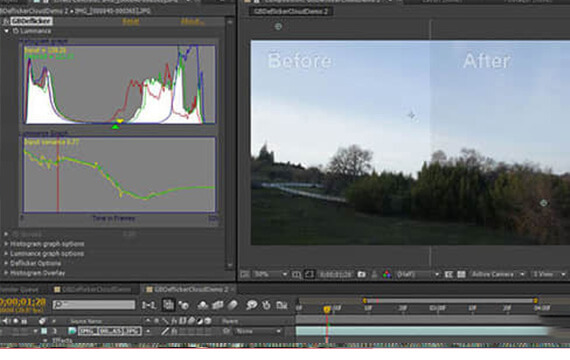Click the Reset link of GBDeflicker effect
This screenshot has width=570, height=360.
point(131,21)
